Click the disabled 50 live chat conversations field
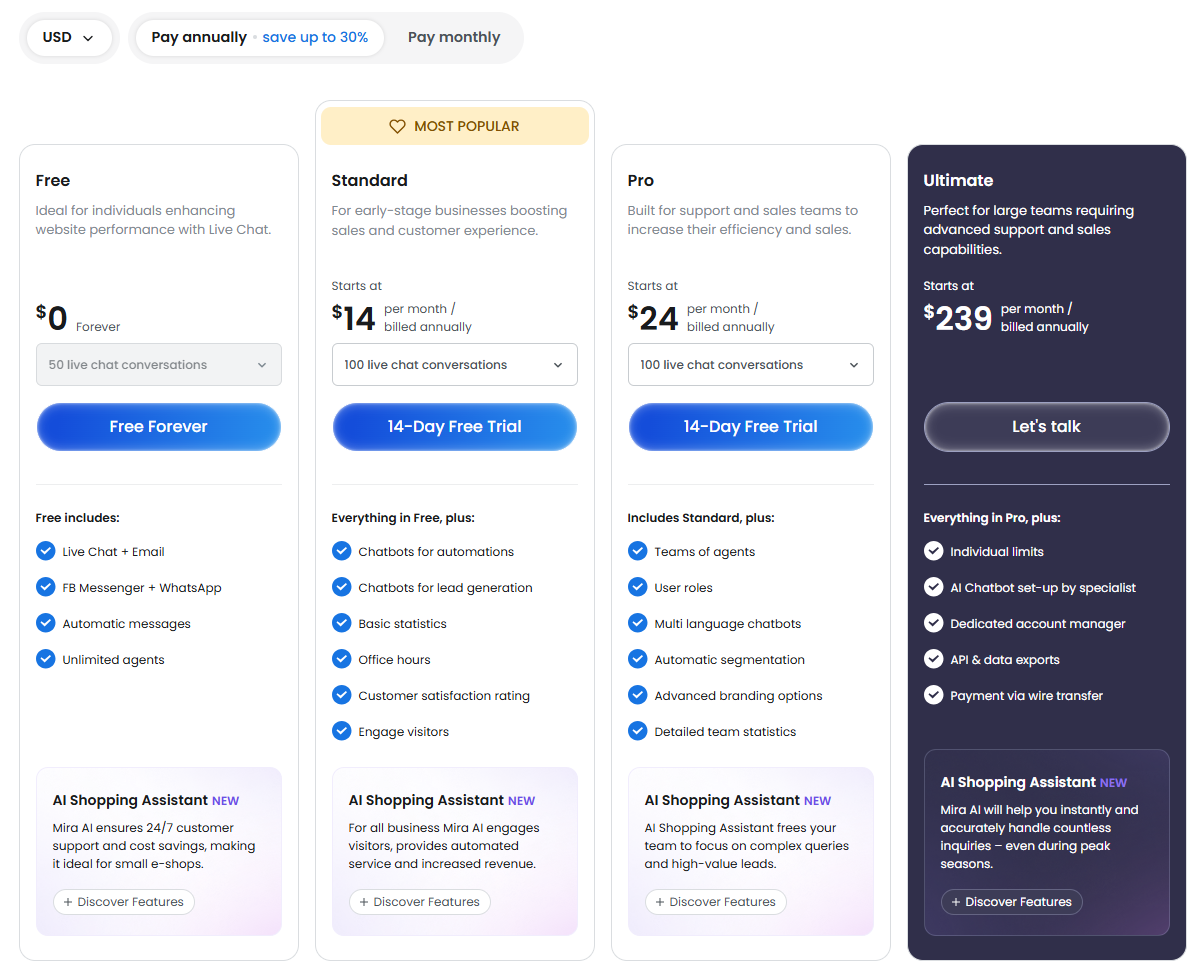Image resolution: width=1196 pixels, height=966 pixels. [158, 364]
